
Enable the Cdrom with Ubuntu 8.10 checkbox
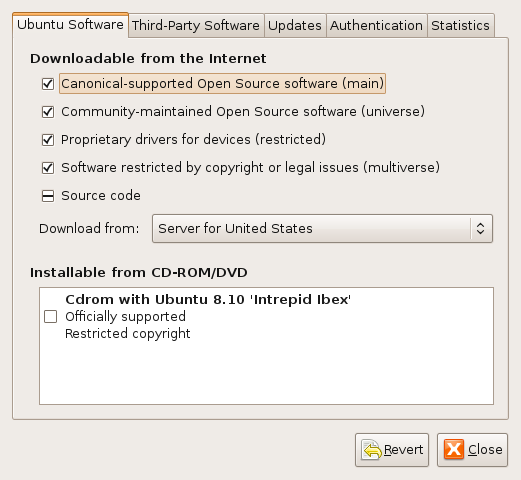(50, 317)
